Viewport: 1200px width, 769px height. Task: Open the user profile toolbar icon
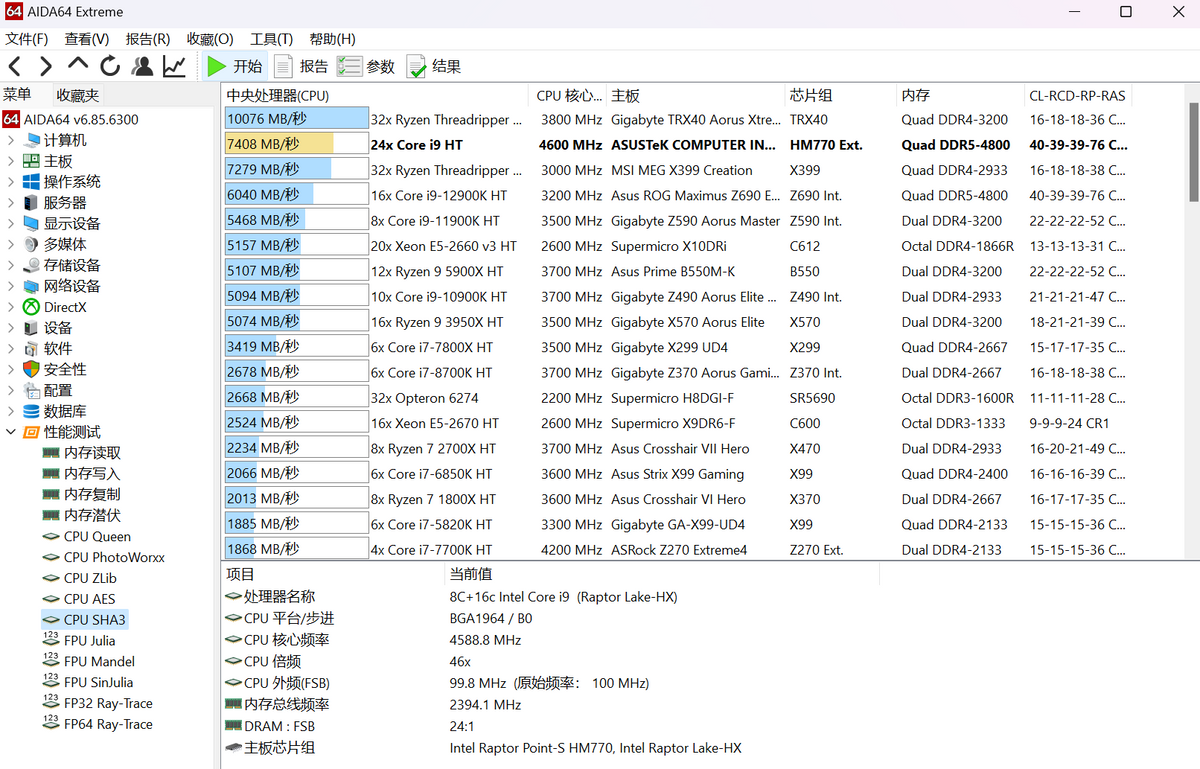[142, 67]
